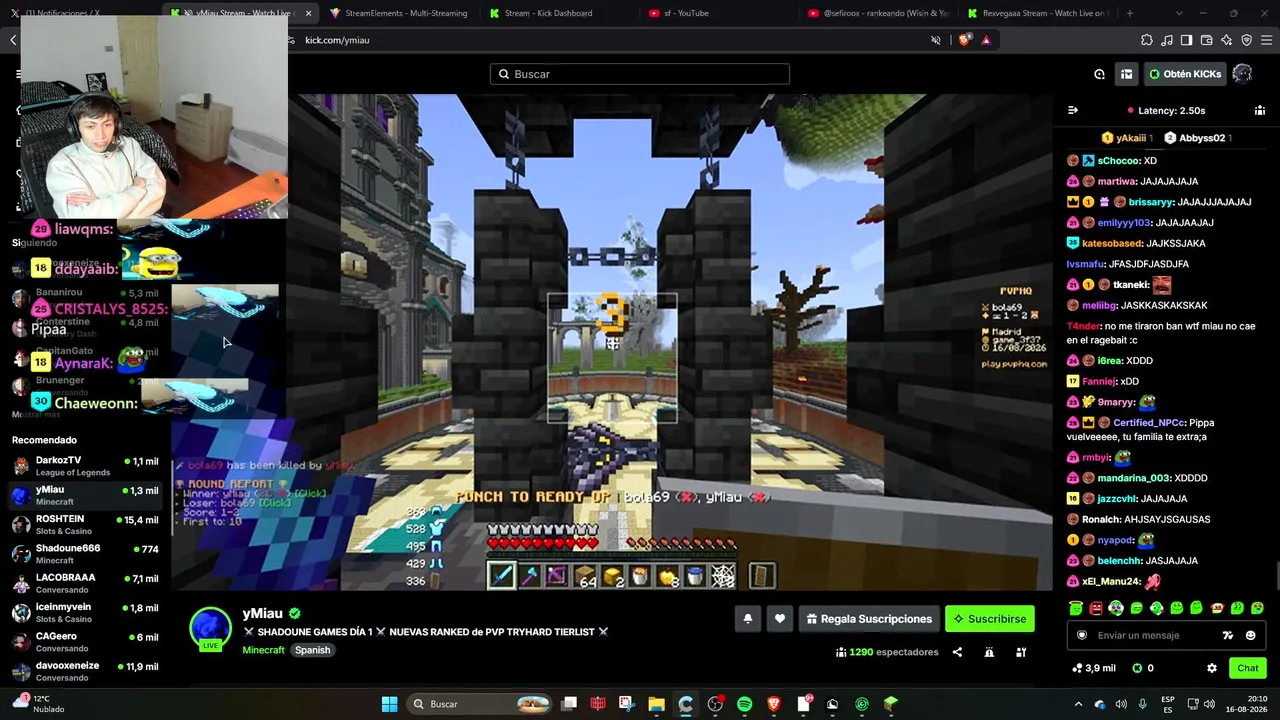Open the Brave Wallet icon
Image resolution: width=1280 pixels, height=720 pixels.
[x=1206, y=40]
